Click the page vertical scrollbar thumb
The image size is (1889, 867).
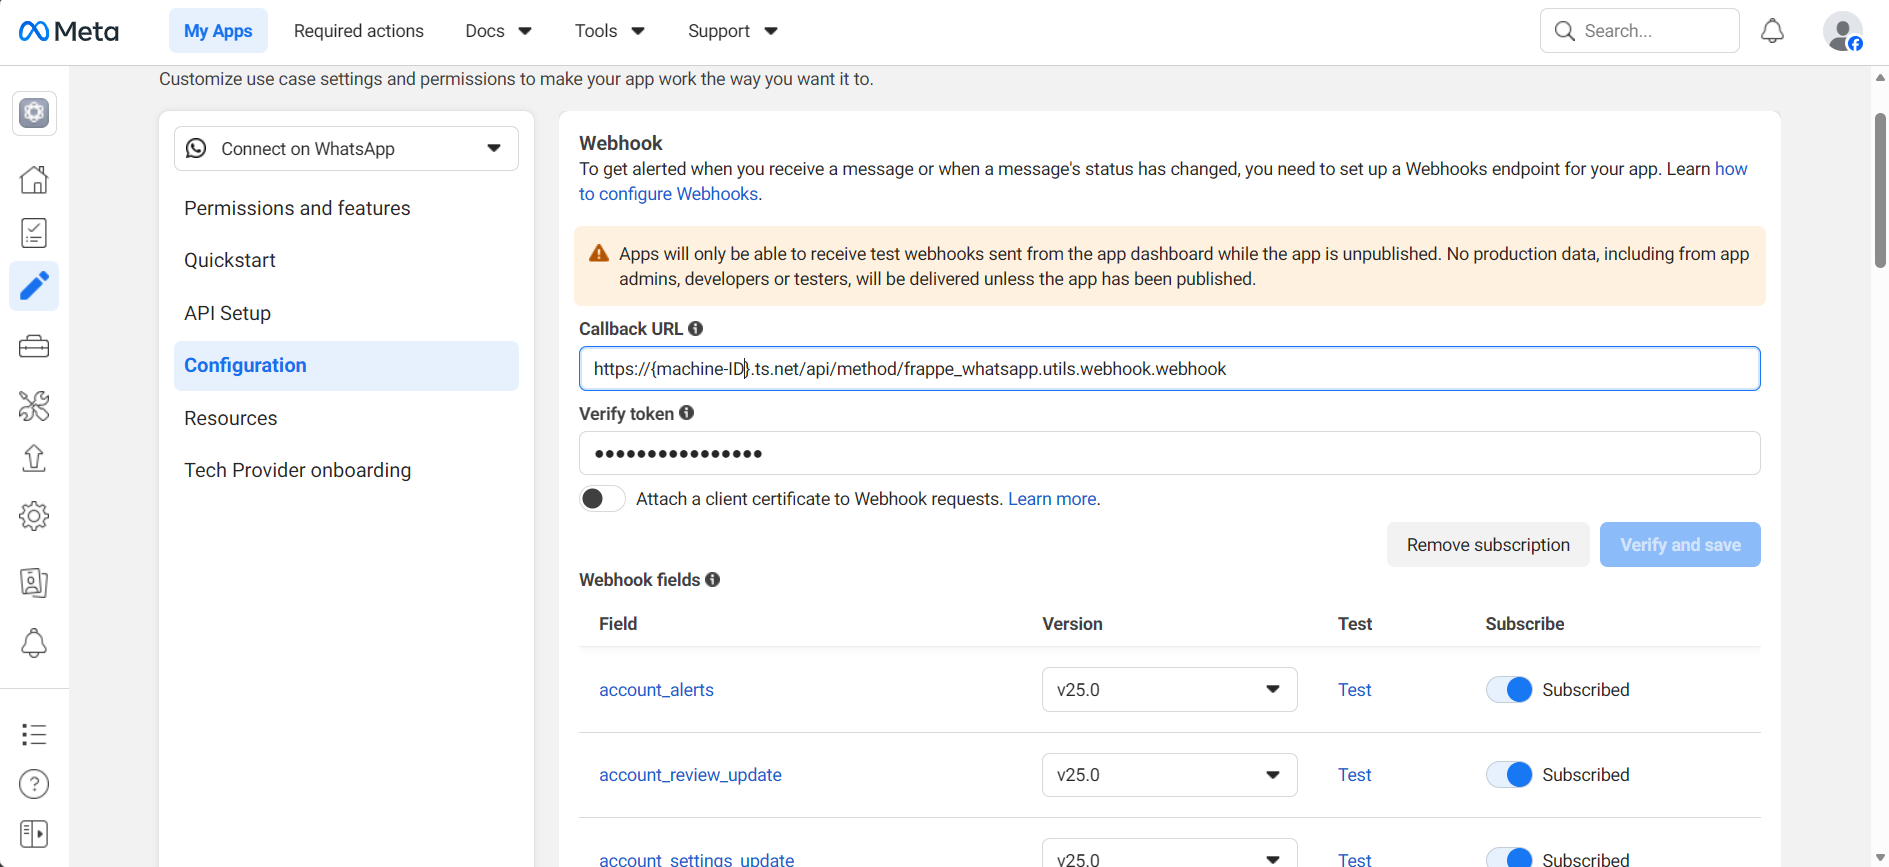1880,190
